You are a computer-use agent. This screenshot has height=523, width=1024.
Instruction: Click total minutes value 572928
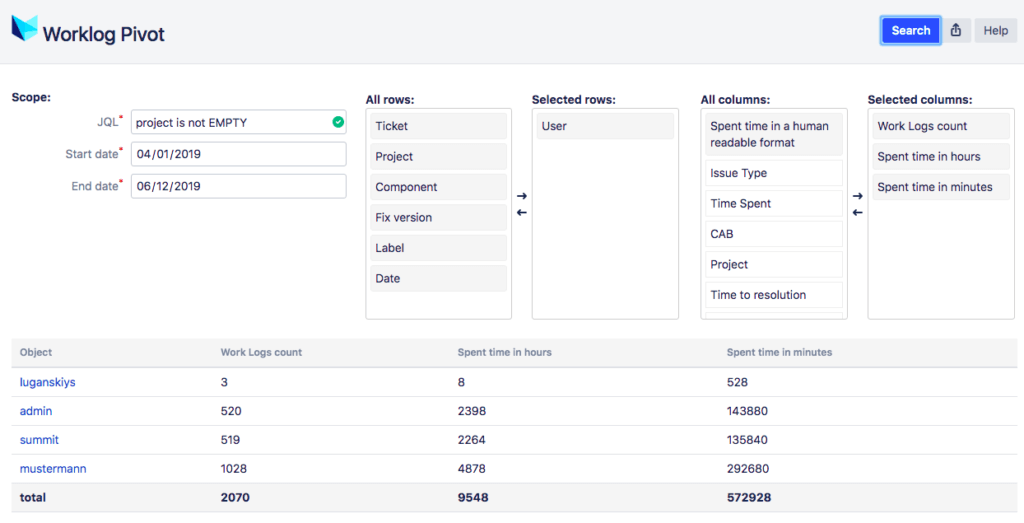click(749, 498)
